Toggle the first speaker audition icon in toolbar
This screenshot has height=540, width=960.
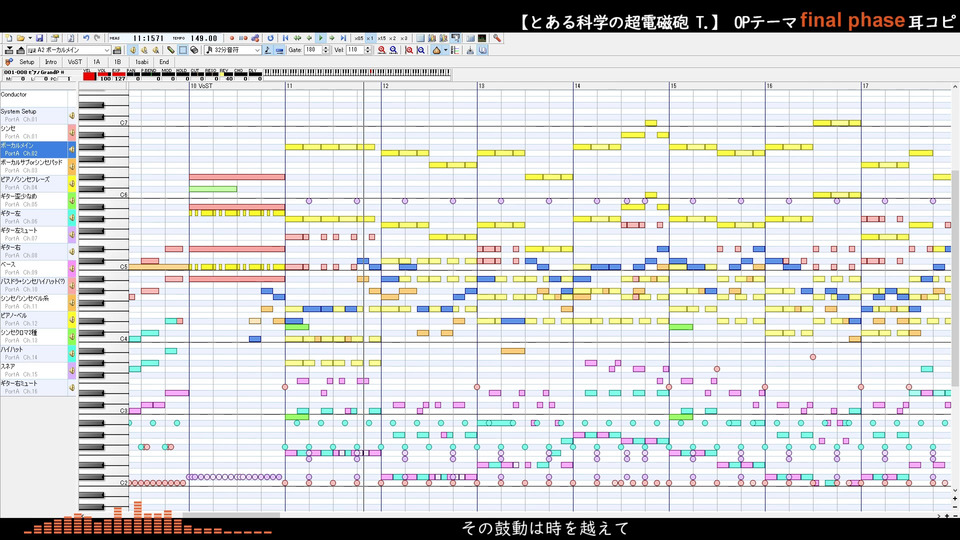point(132,50)
